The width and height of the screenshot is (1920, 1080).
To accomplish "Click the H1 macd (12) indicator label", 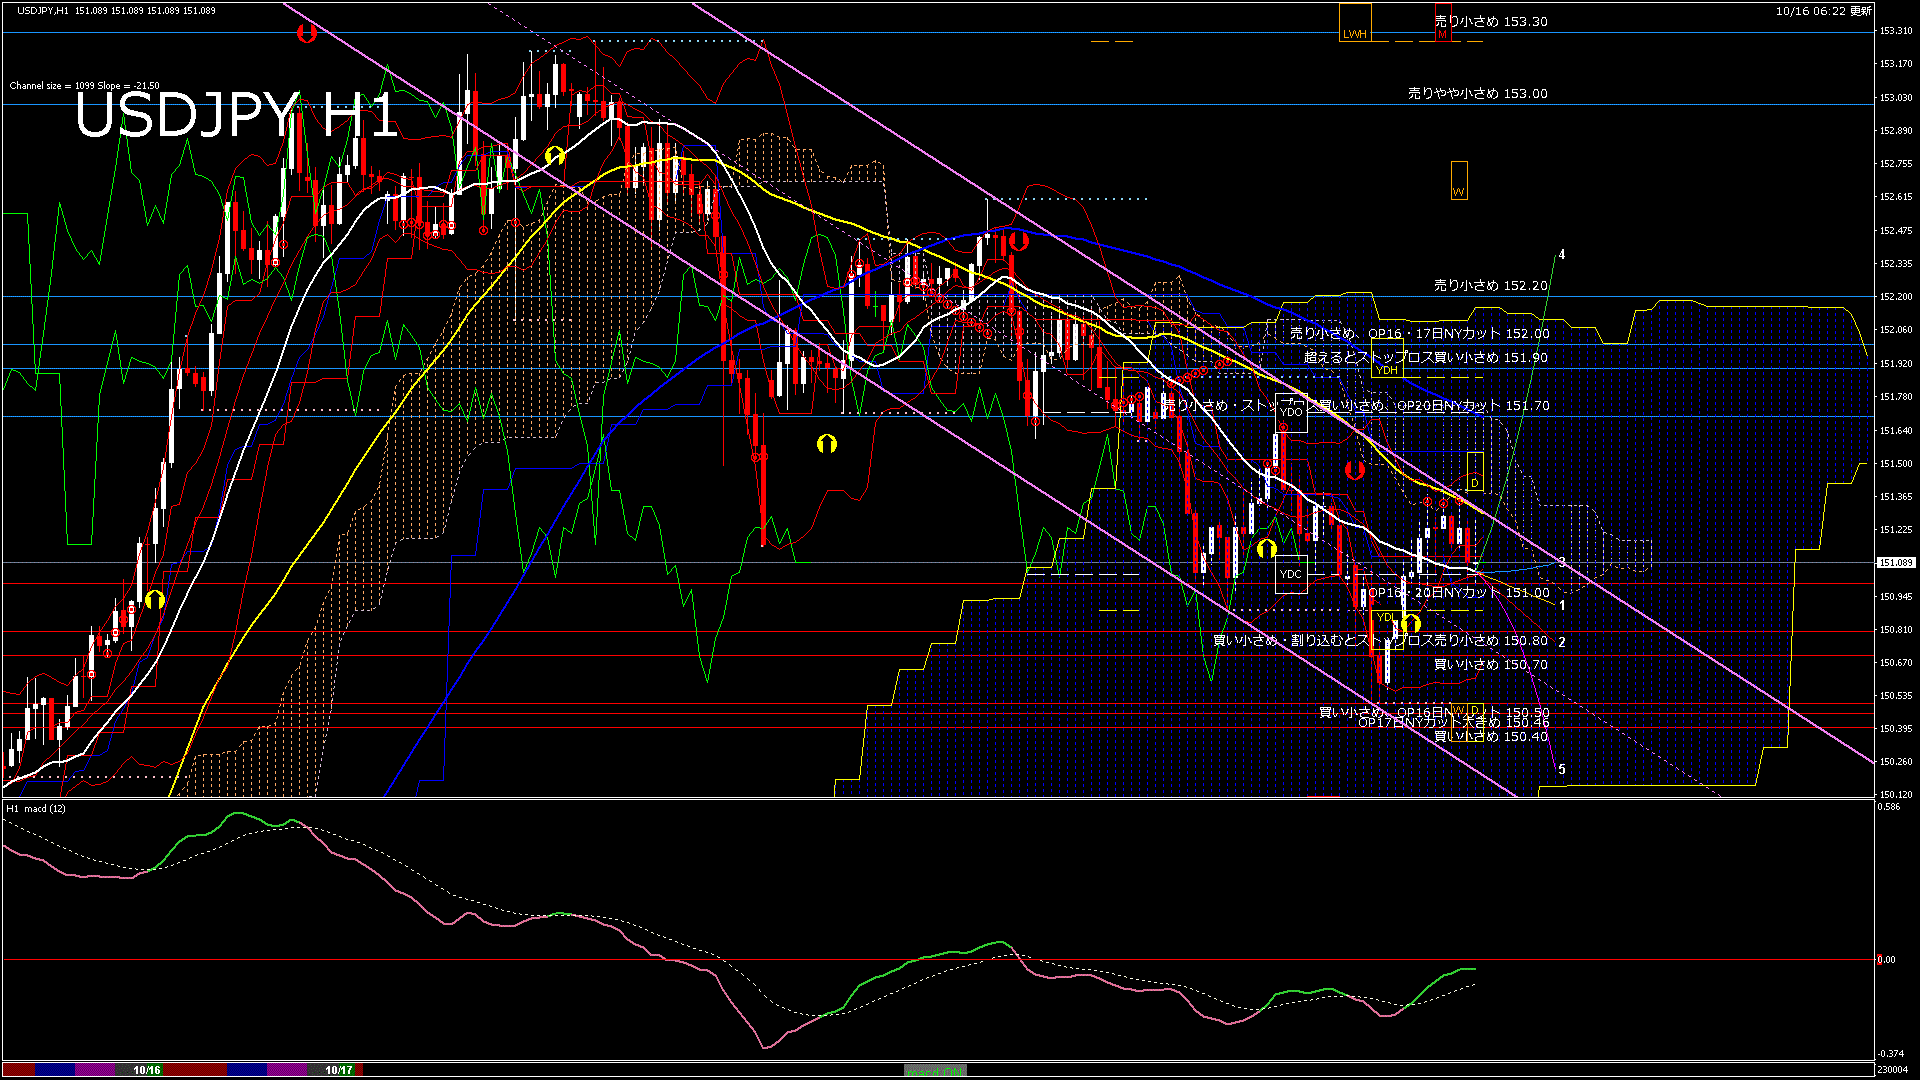I will click(x=36, y=808).
